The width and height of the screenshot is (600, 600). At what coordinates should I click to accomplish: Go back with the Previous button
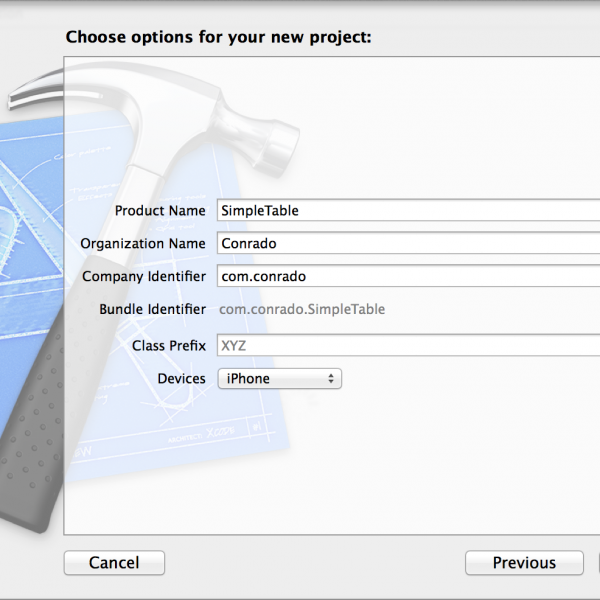(x=524, y=562)
